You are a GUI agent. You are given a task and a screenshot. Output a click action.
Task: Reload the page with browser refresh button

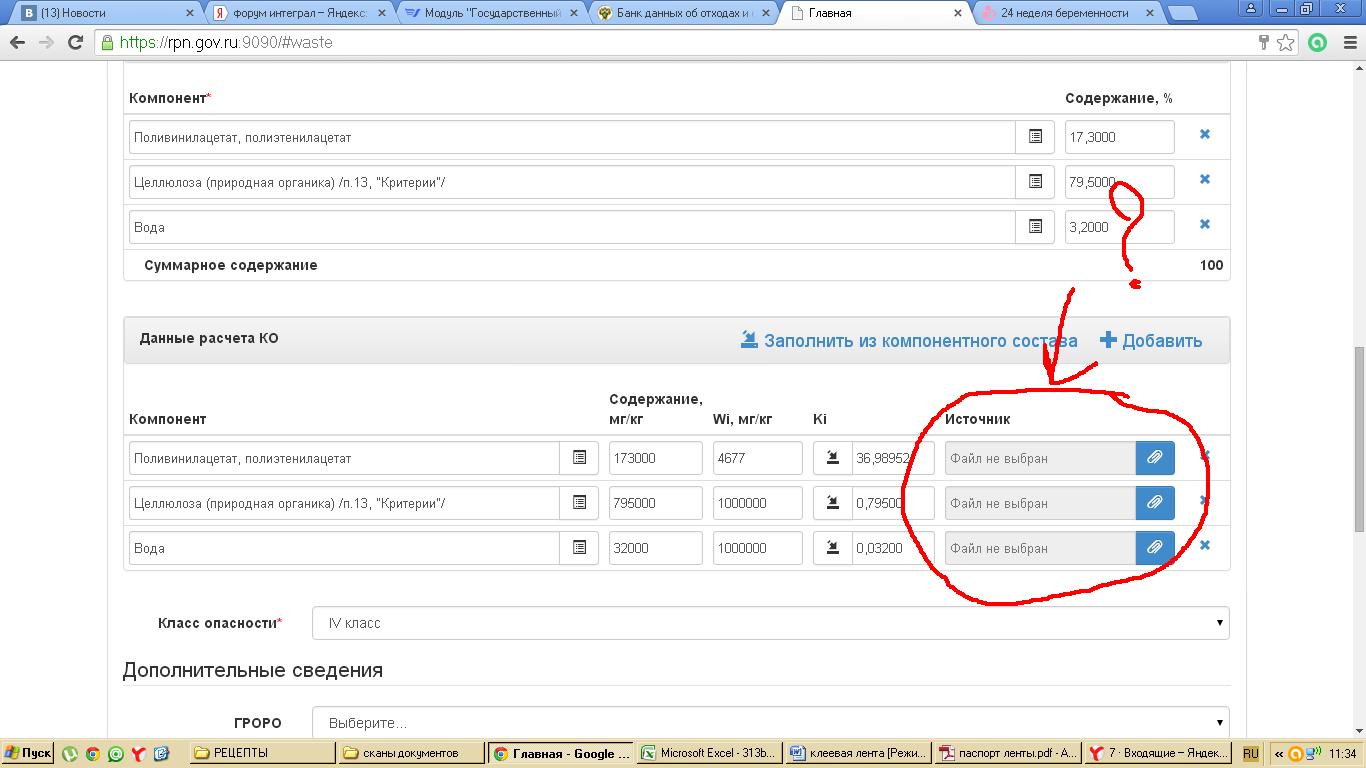pos(75,42)
